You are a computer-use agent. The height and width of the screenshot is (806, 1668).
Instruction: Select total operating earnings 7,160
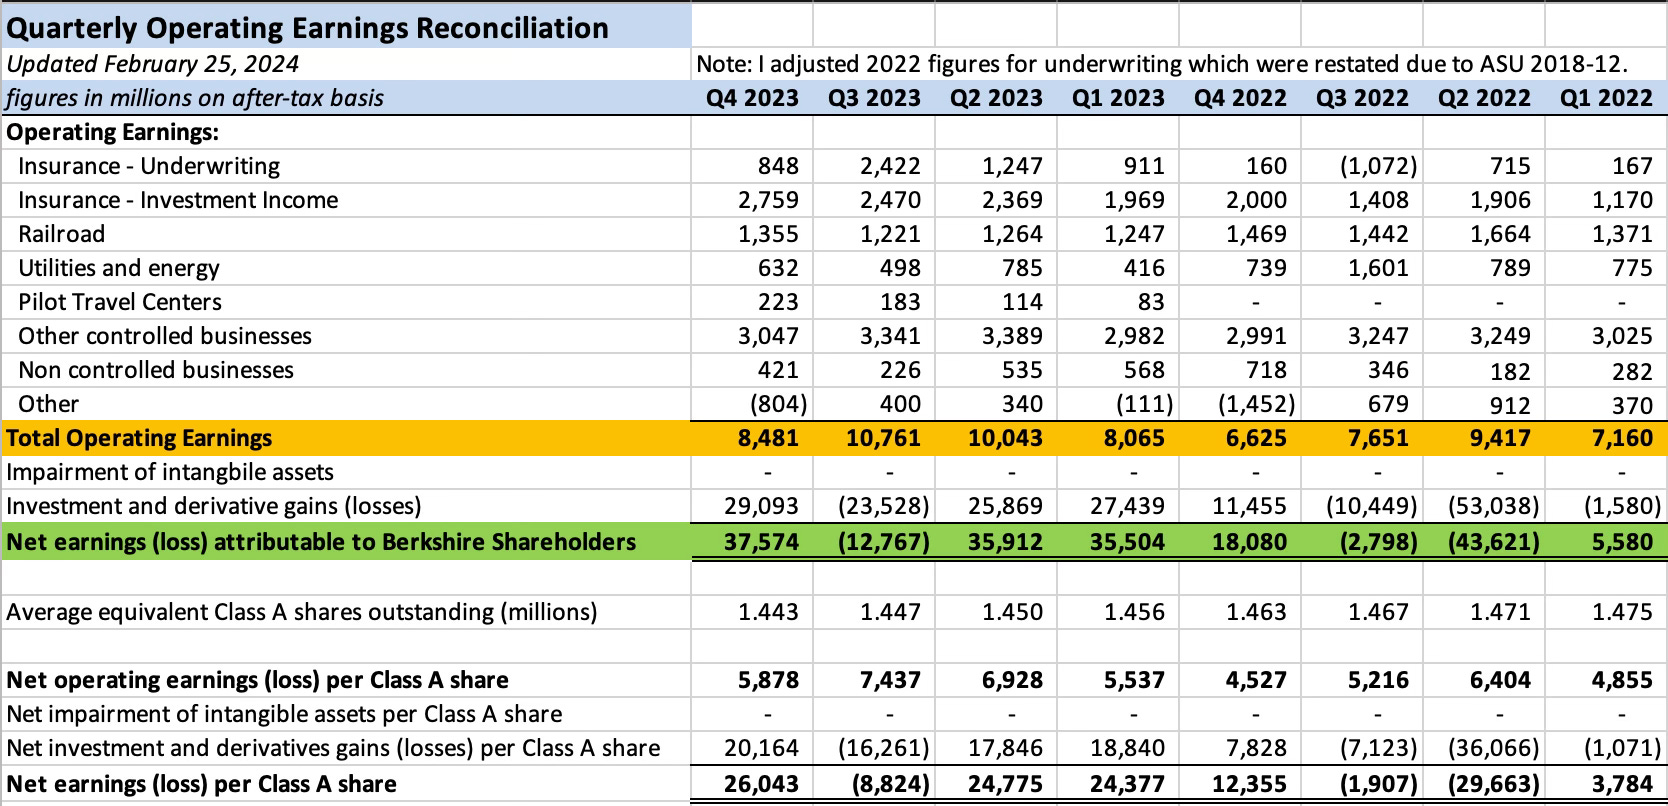coord(1622,438)
